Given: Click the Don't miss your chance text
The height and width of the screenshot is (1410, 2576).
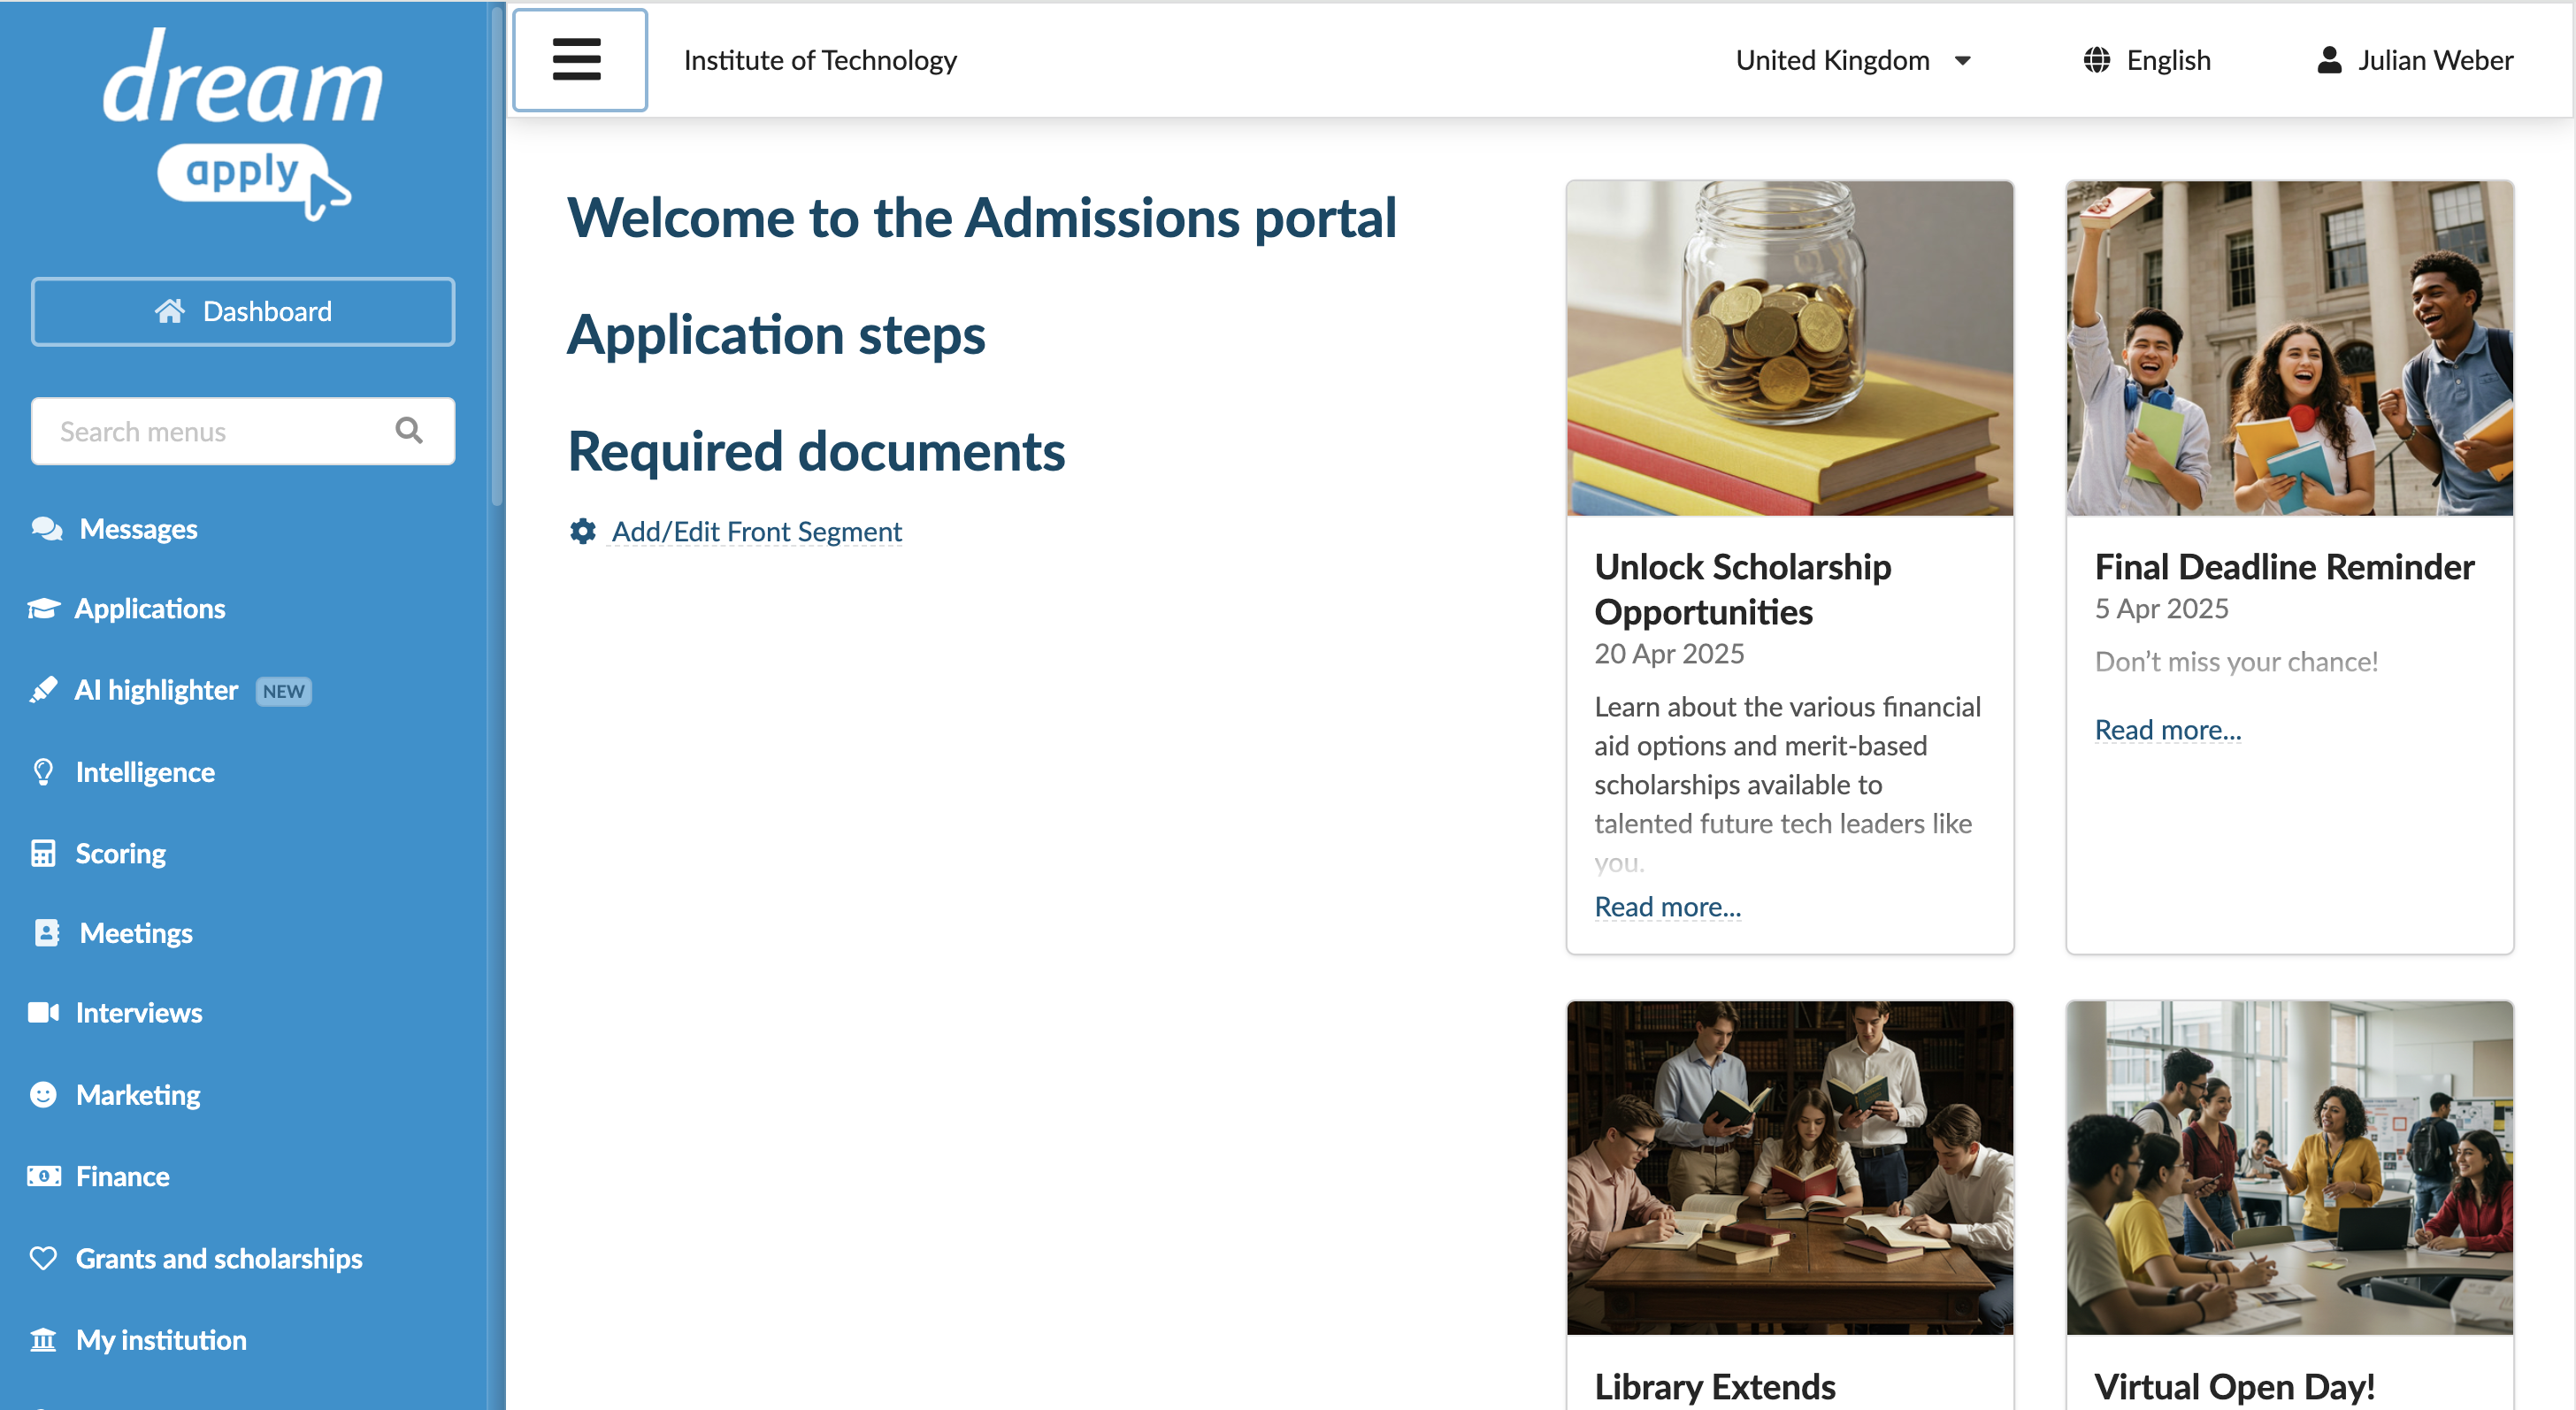Looking at the screenshot, I should 2236,662.
